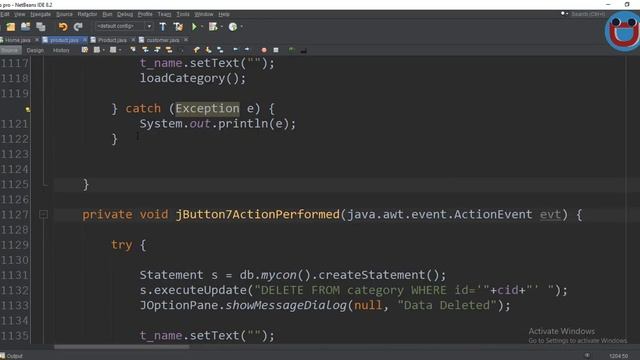Click the Find Next Occurrence icon
Screen dimensions: 640x360
[x=157, y=50]
